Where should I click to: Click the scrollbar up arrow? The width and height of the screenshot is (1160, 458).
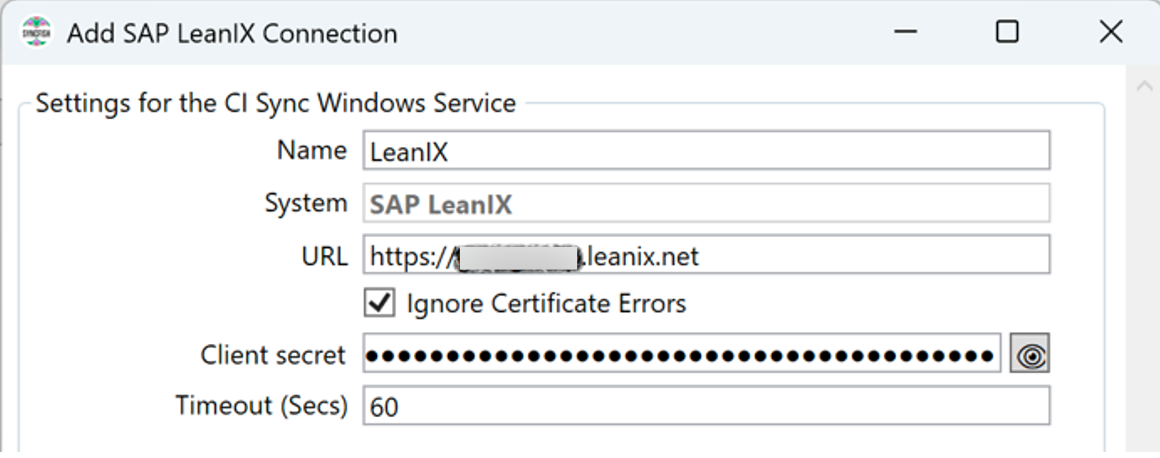[1144, 85]
